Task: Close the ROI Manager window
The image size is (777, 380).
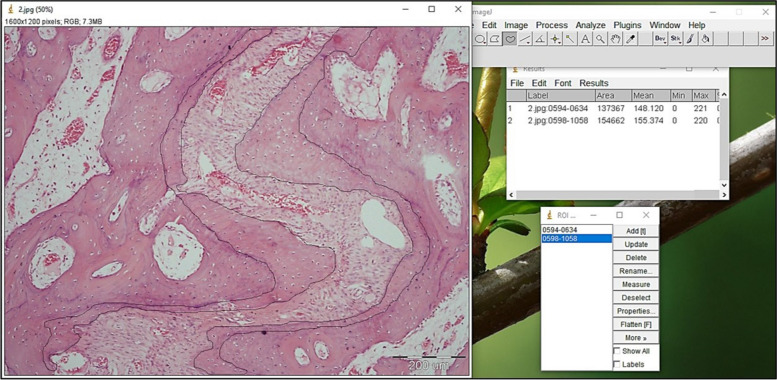Action: pos(646,215)
